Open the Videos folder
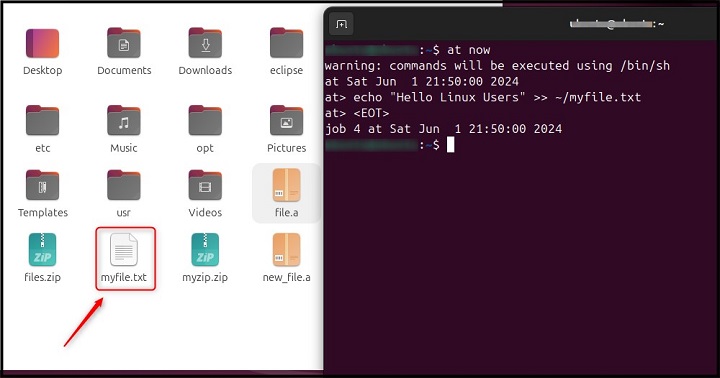 [x=205, y=185]
